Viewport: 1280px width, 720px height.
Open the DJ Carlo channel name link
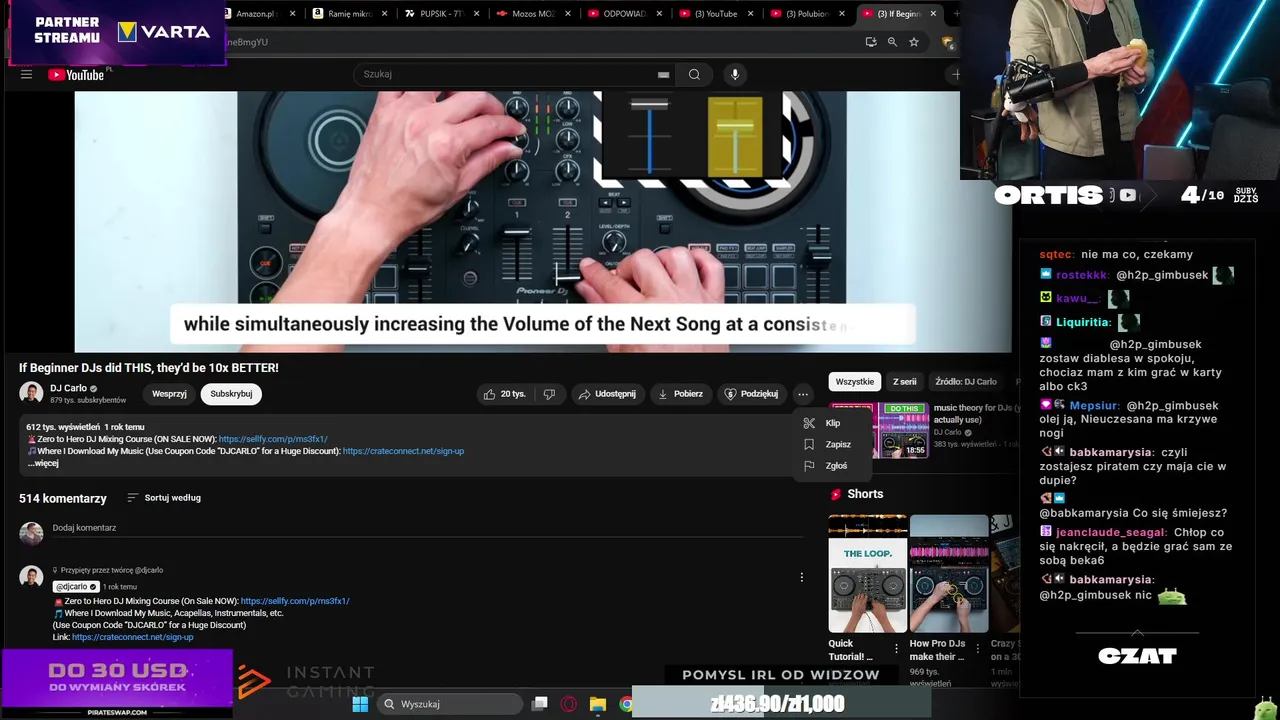[x=68, y=388]
